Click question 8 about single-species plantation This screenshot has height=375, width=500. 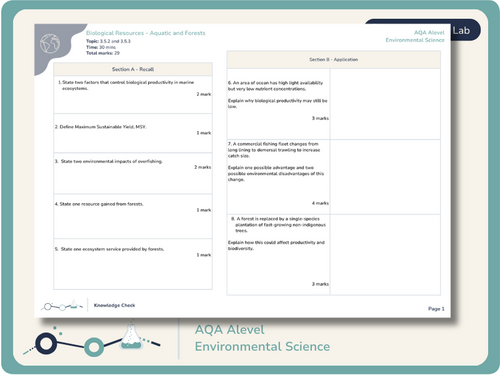[x=278, y=225]
